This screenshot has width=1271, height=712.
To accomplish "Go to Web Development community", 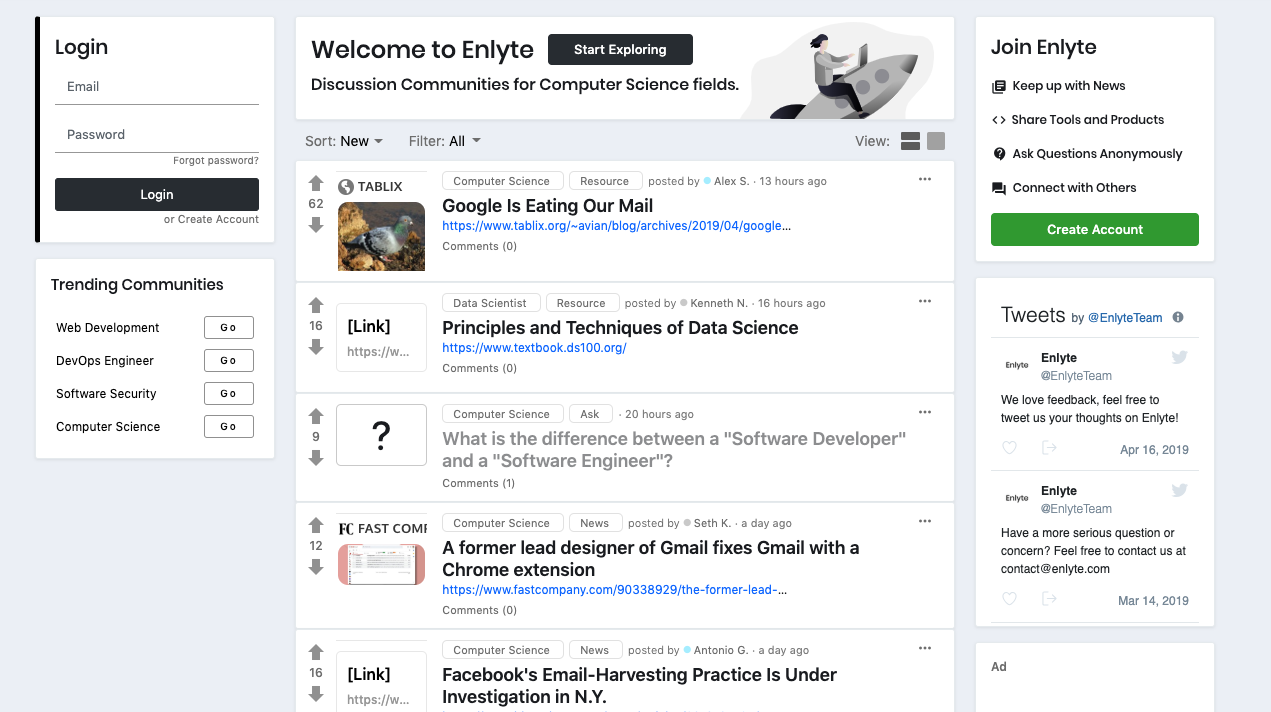I will click(229, 327).
